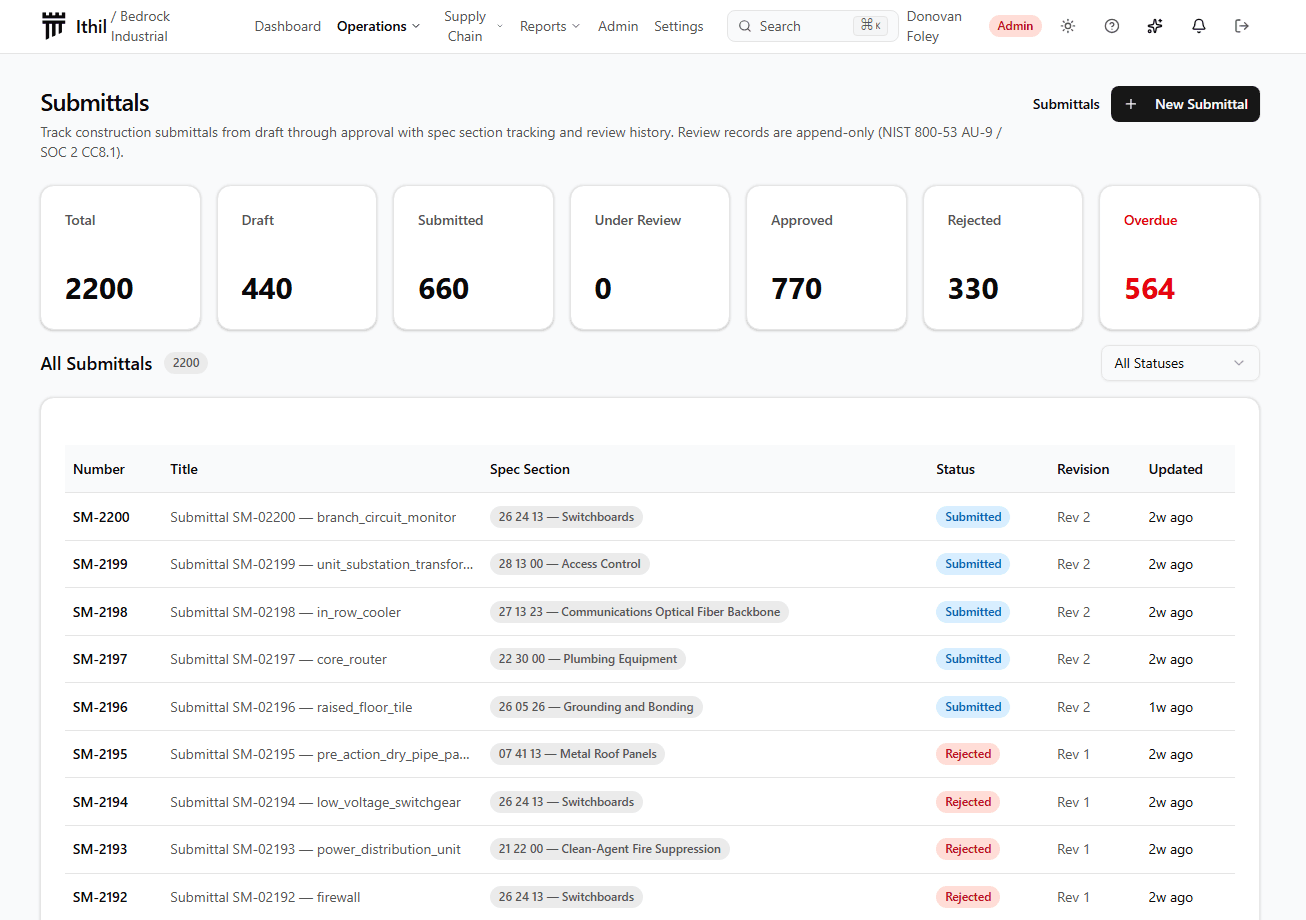
Task: Click the Rev 1 cell in SM-2193 row
Action: click(x=1074, y=849)
